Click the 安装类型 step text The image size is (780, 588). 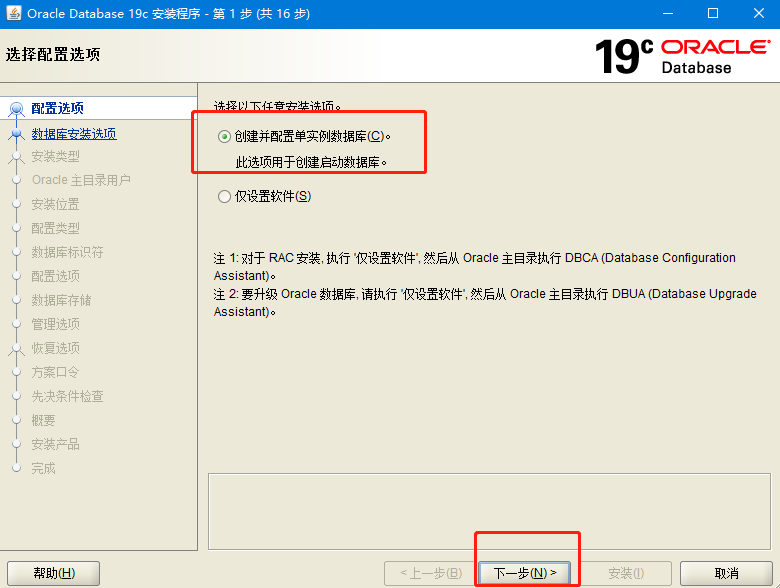pyautogui.click(x=55, y=156)
